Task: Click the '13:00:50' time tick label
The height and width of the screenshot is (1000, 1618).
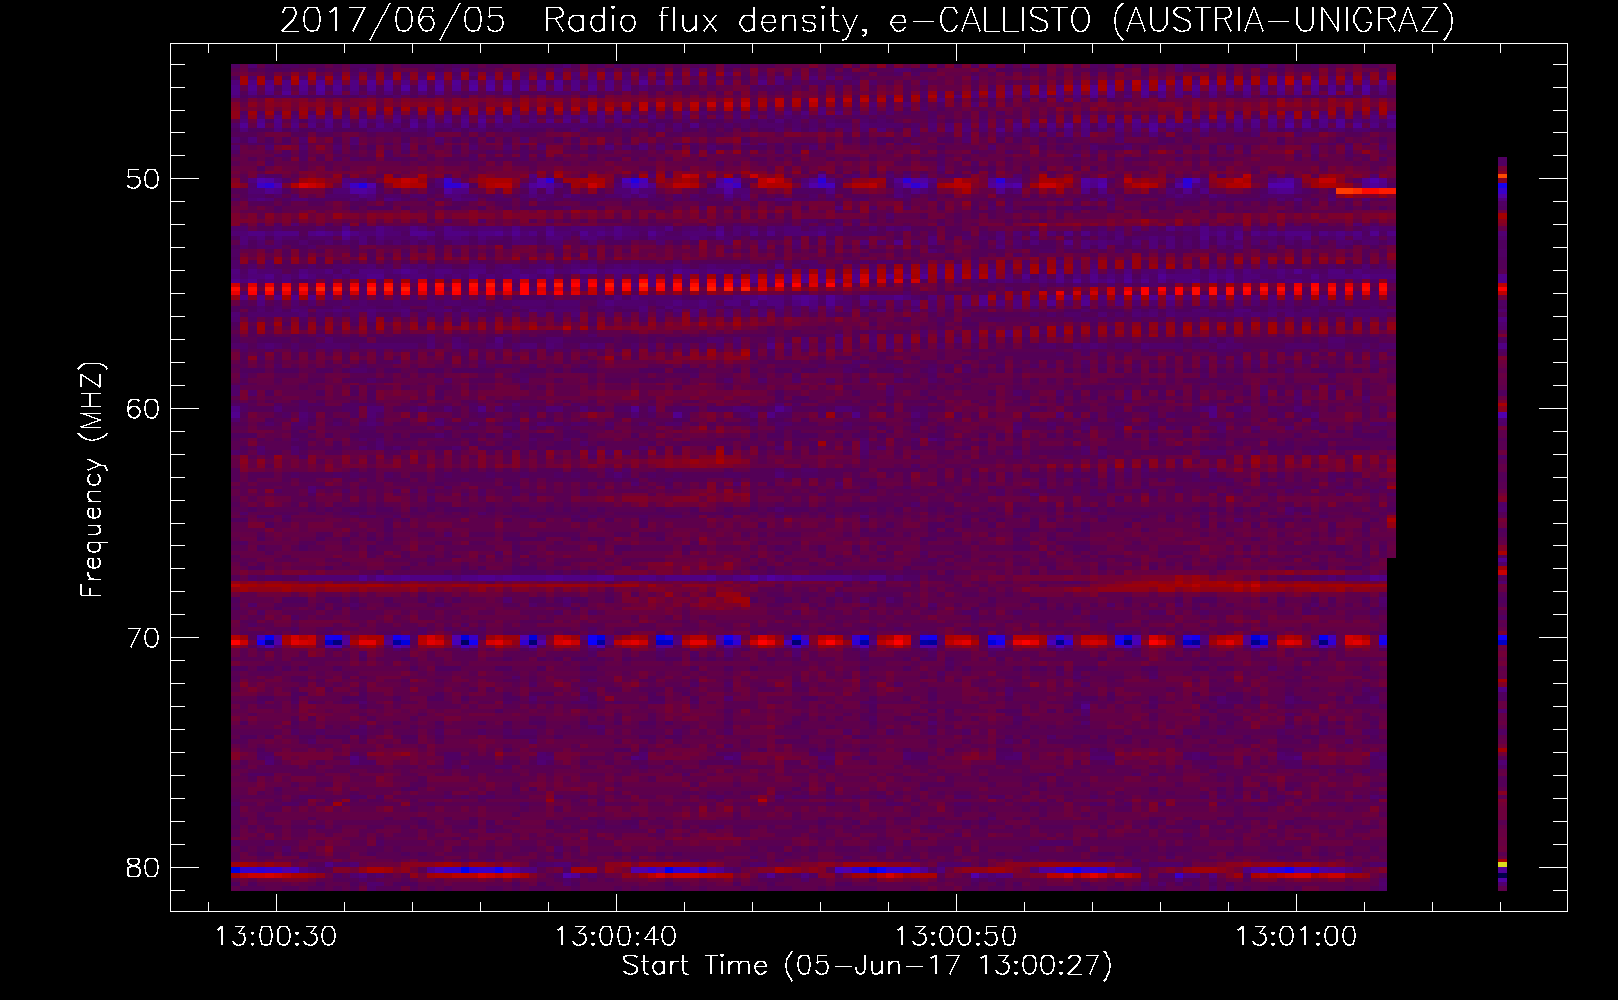Action: click(956, 937)
